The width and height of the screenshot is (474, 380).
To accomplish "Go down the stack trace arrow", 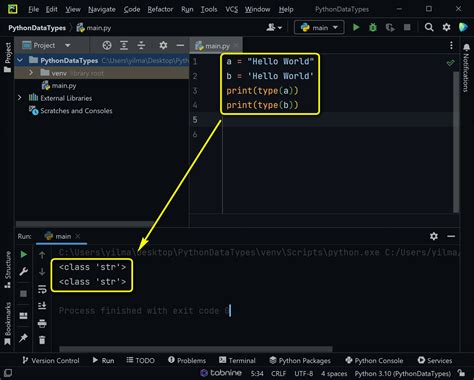I will coord(42,272).
